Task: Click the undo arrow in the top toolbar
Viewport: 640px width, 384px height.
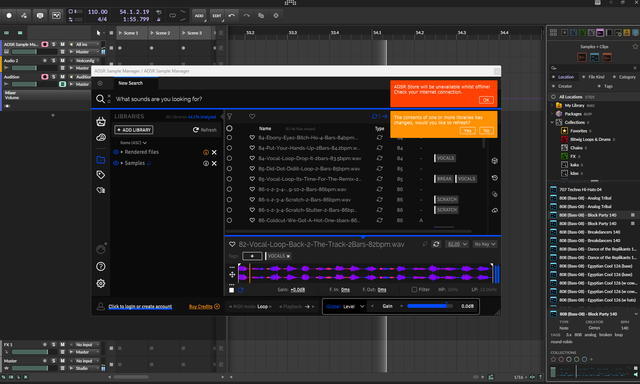Action: [x=231, y=16]
